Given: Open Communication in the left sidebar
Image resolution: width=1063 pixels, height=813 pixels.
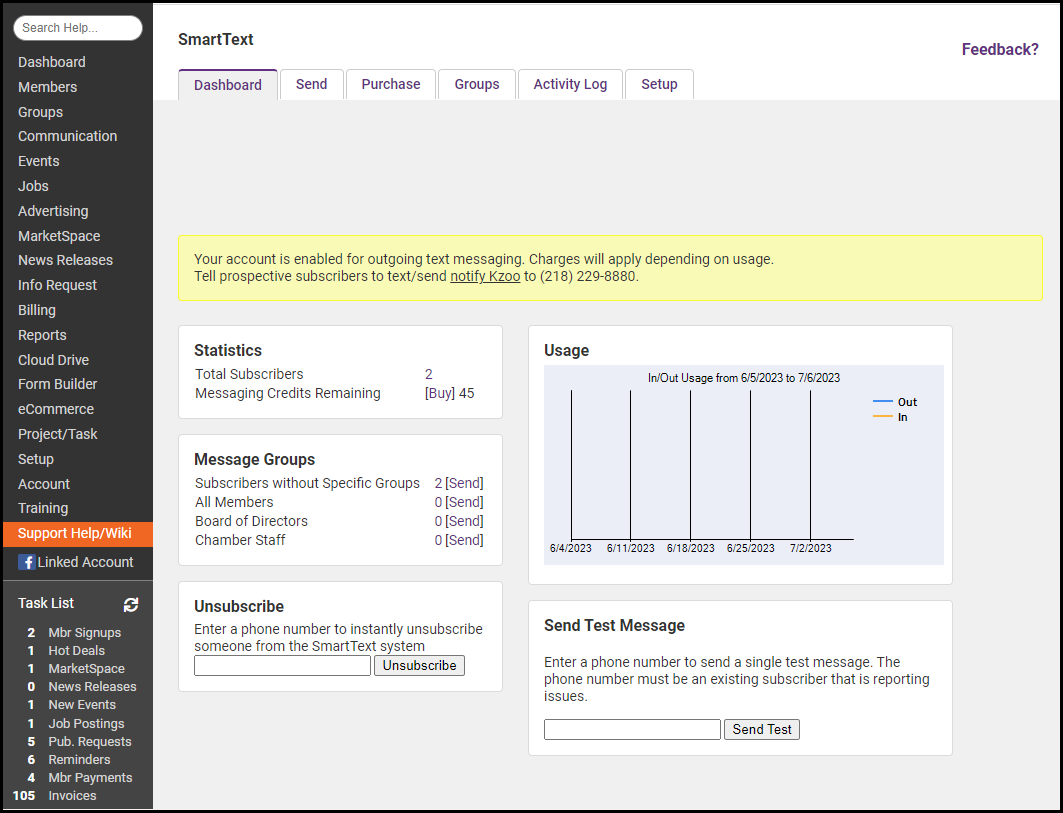Looking at the screenshot, I should 67,136.
